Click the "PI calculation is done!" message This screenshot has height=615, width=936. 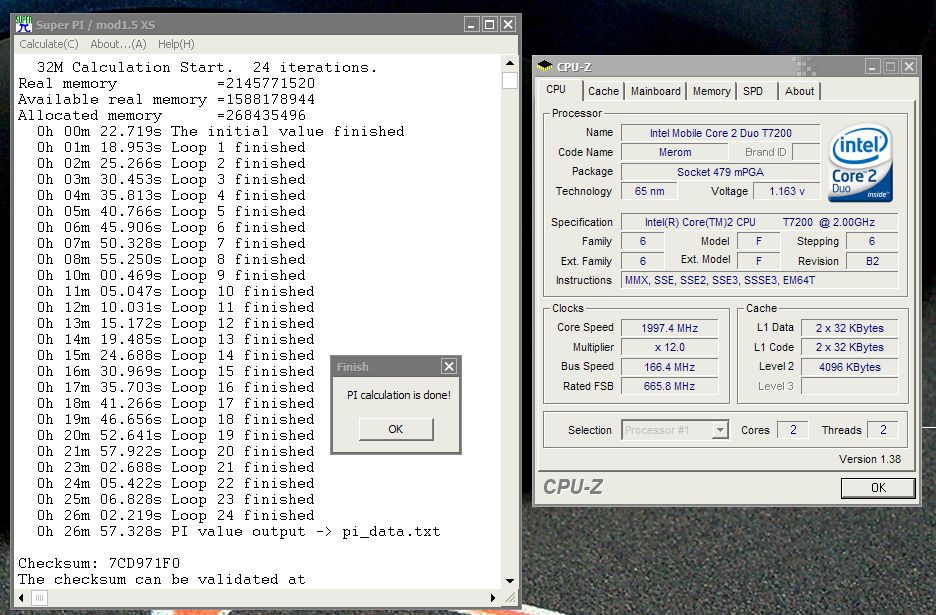tap(399, 395)
